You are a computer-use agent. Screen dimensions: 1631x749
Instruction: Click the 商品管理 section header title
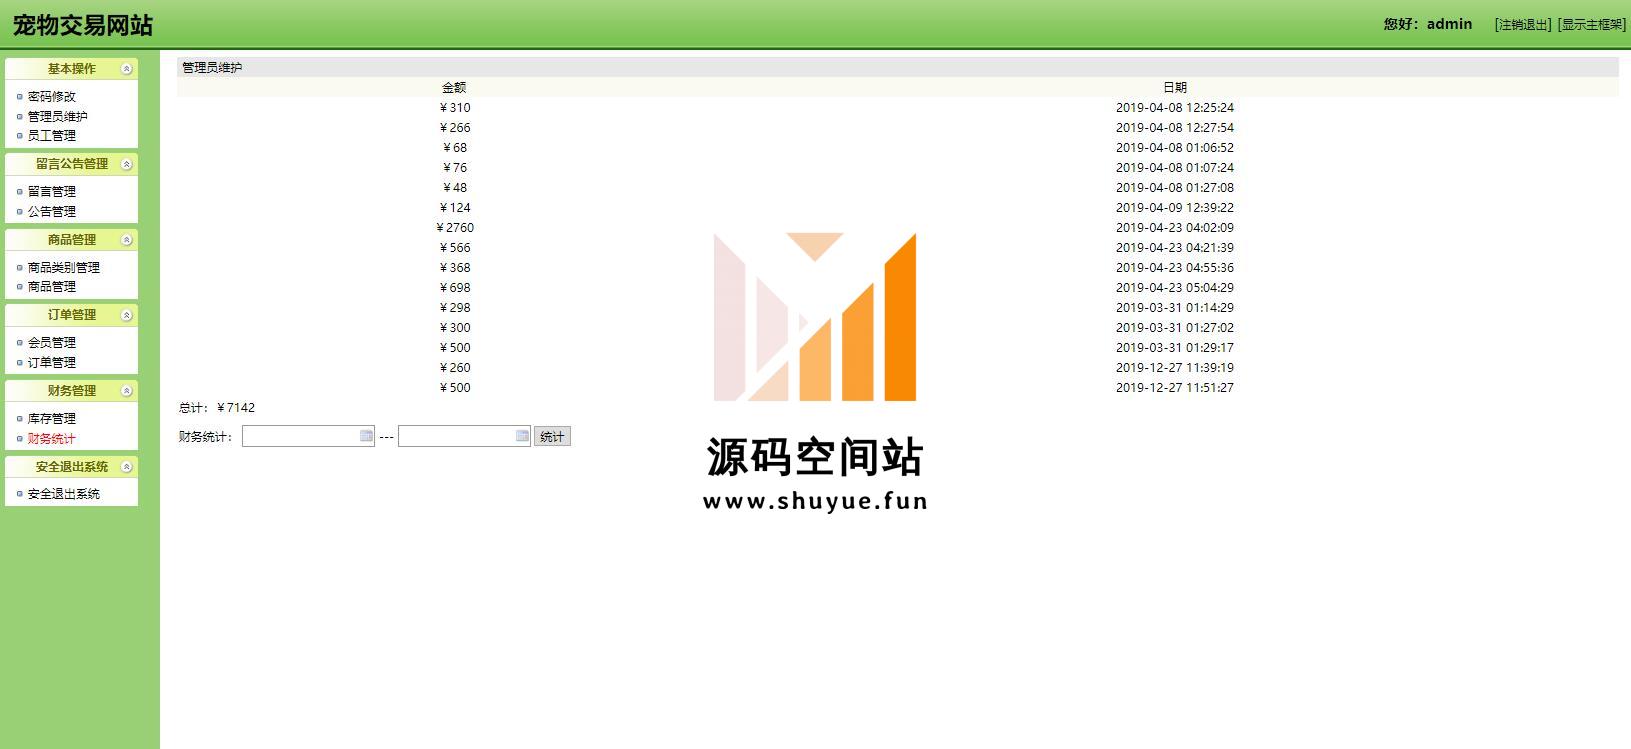coord(72,240)
